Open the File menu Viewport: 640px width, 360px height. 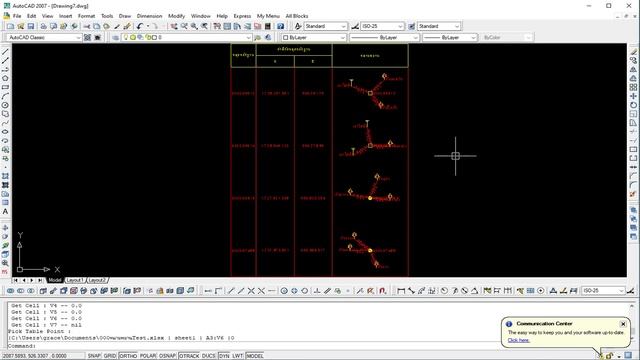click(17, 16)
